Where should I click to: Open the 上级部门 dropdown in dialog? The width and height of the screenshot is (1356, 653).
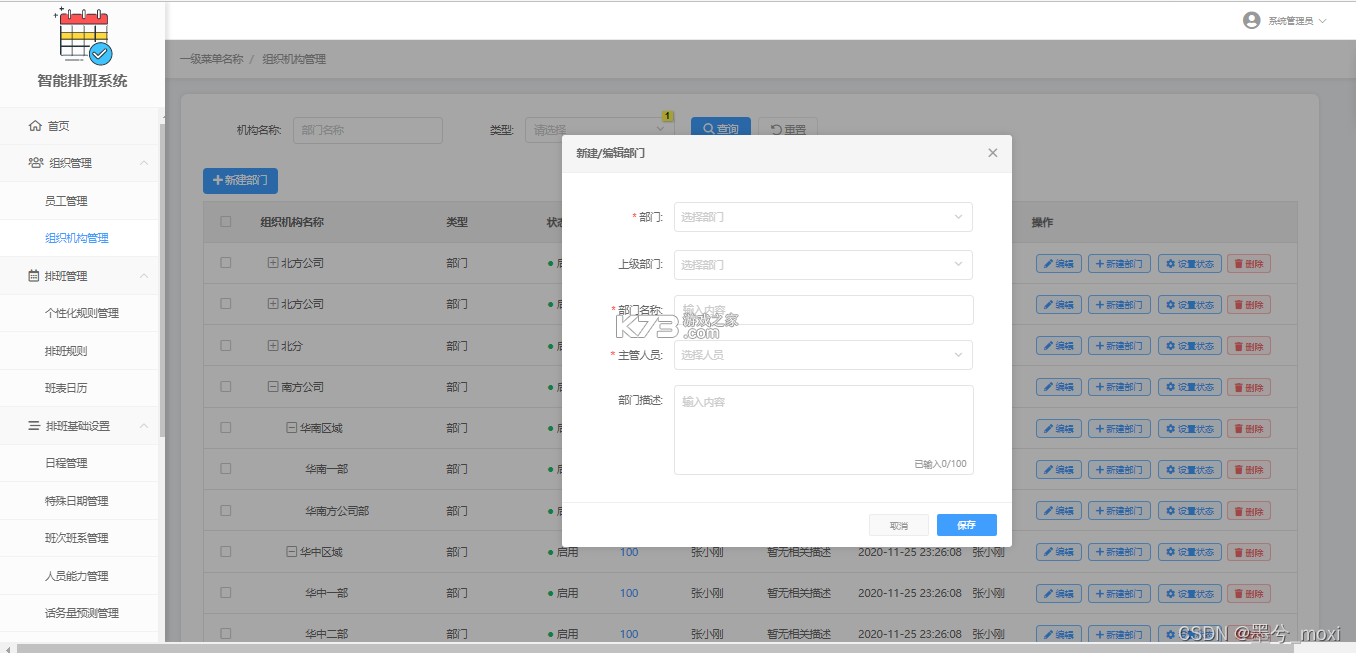coord(823,265)
